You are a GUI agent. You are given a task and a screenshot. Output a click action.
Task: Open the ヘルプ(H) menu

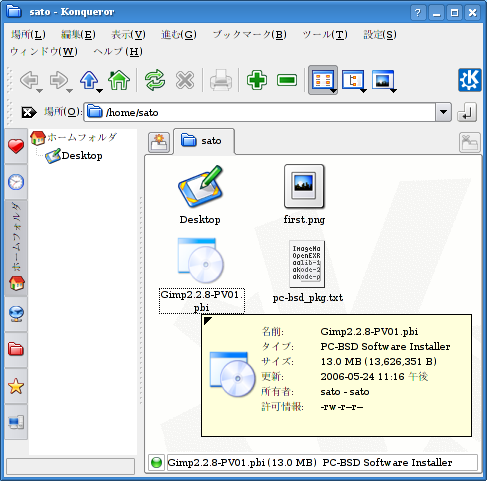118,51
